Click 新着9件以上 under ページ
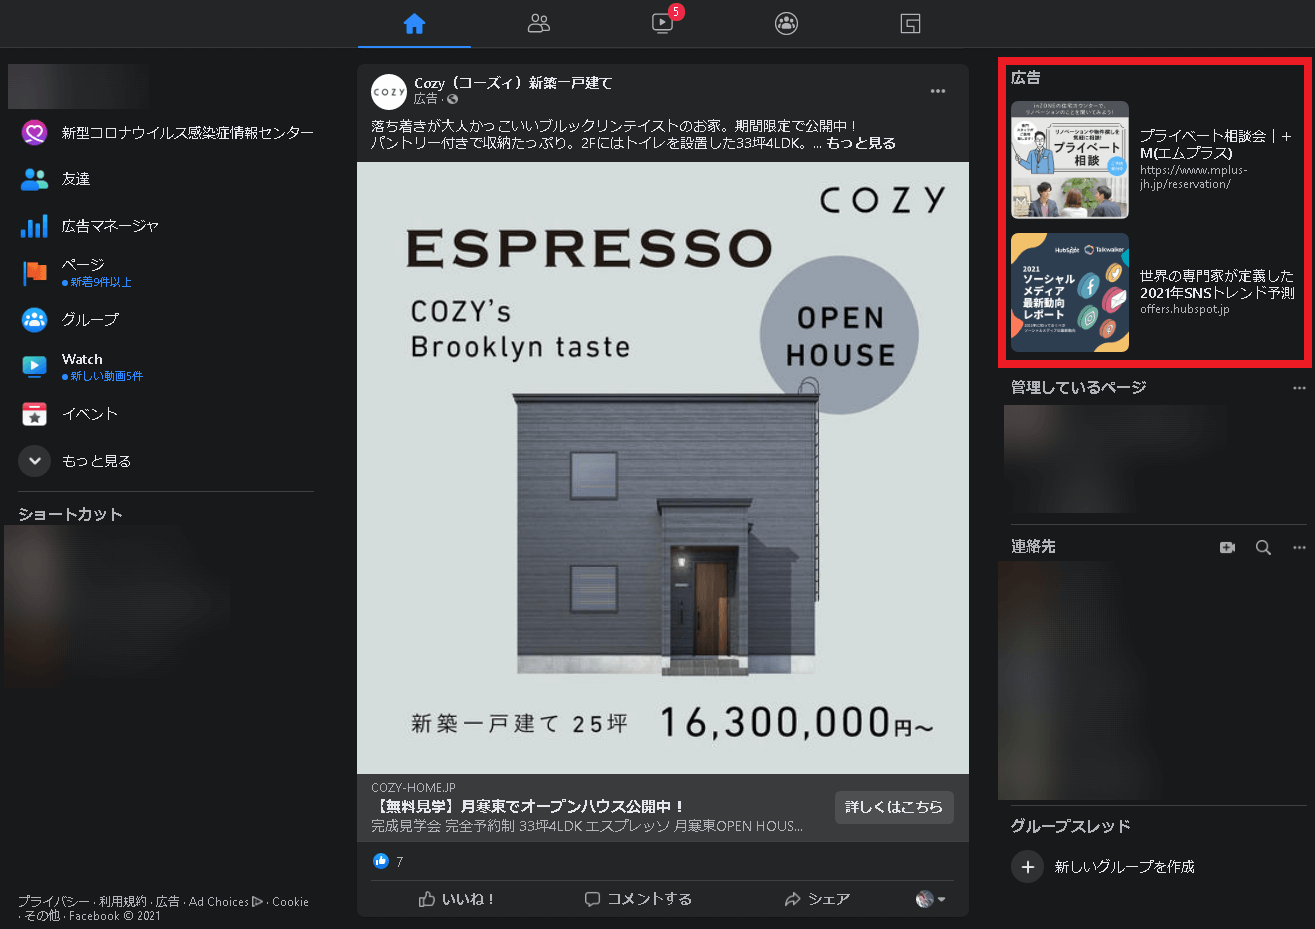The height and width of the screenshot is (929, 1315). tap(101, 282)
